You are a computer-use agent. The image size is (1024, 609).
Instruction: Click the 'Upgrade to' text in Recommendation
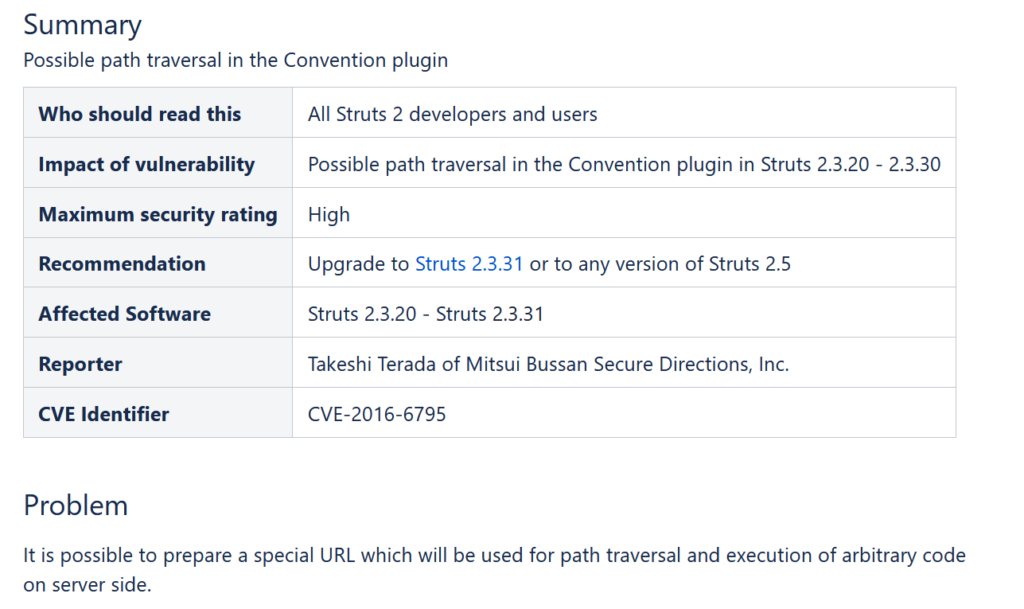(x=359, y=264)
